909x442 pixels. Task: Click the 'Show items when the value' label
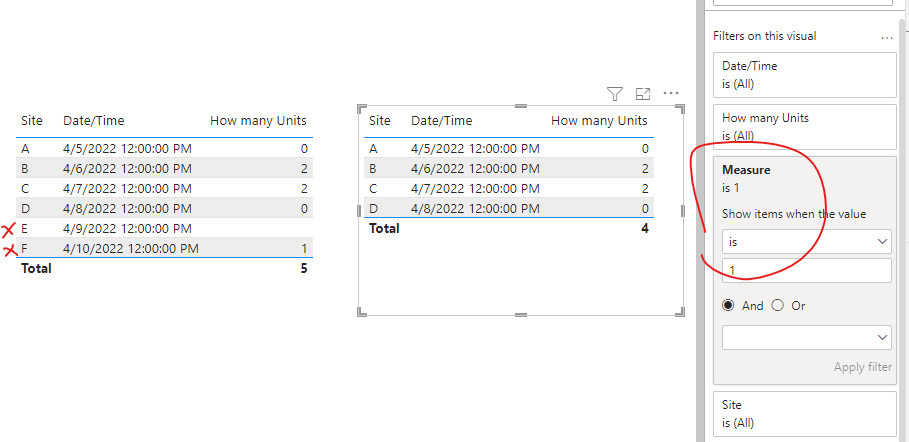pyautogui.click(x=794, y=214)
